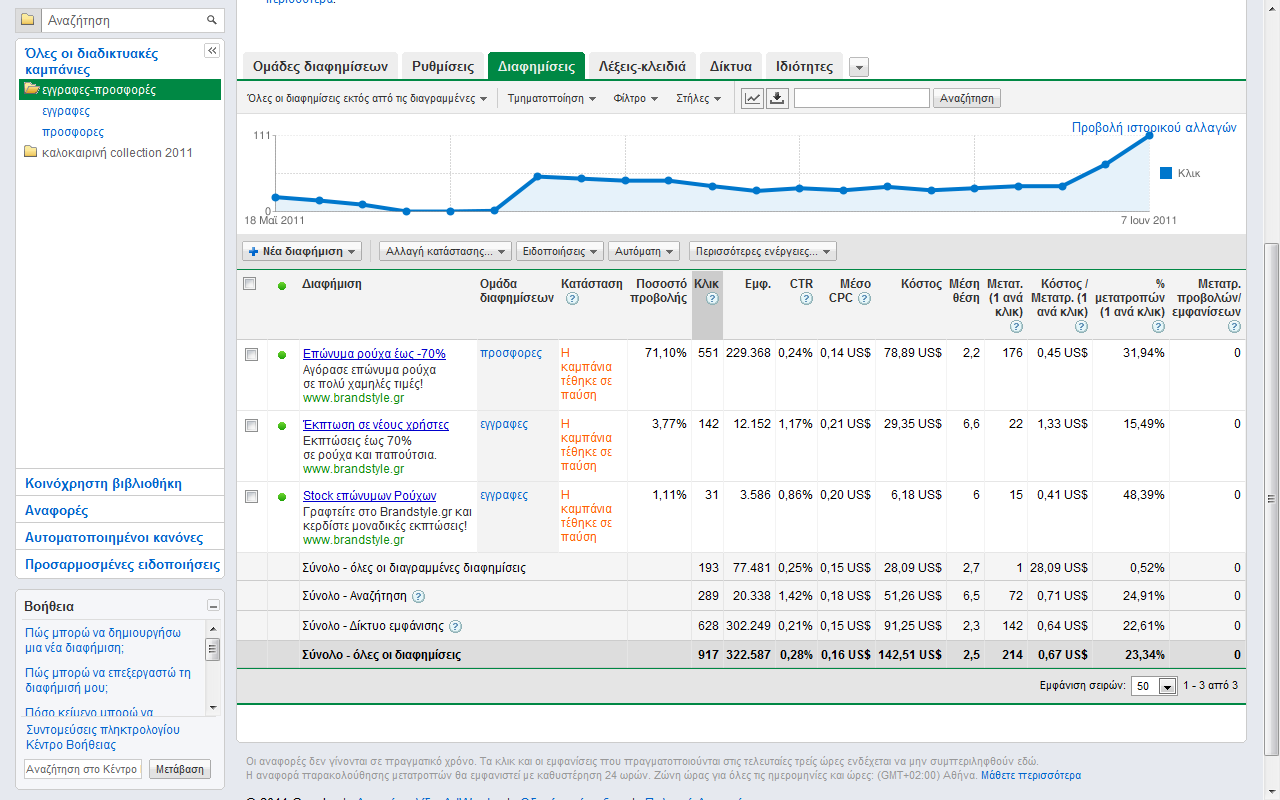
Task: Open Αλλαγή κατάστασης dropdown
Action: (445, 252)
